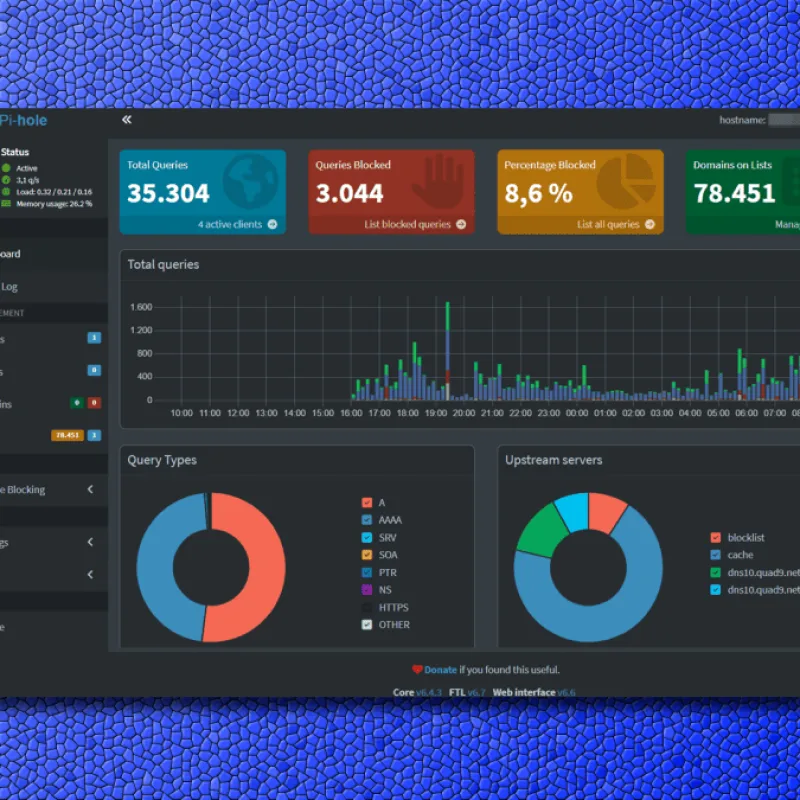Toggle the HTTPS query type checkbox
The height and width of the screenshot is (800, 800).
(x=367, y=607)
